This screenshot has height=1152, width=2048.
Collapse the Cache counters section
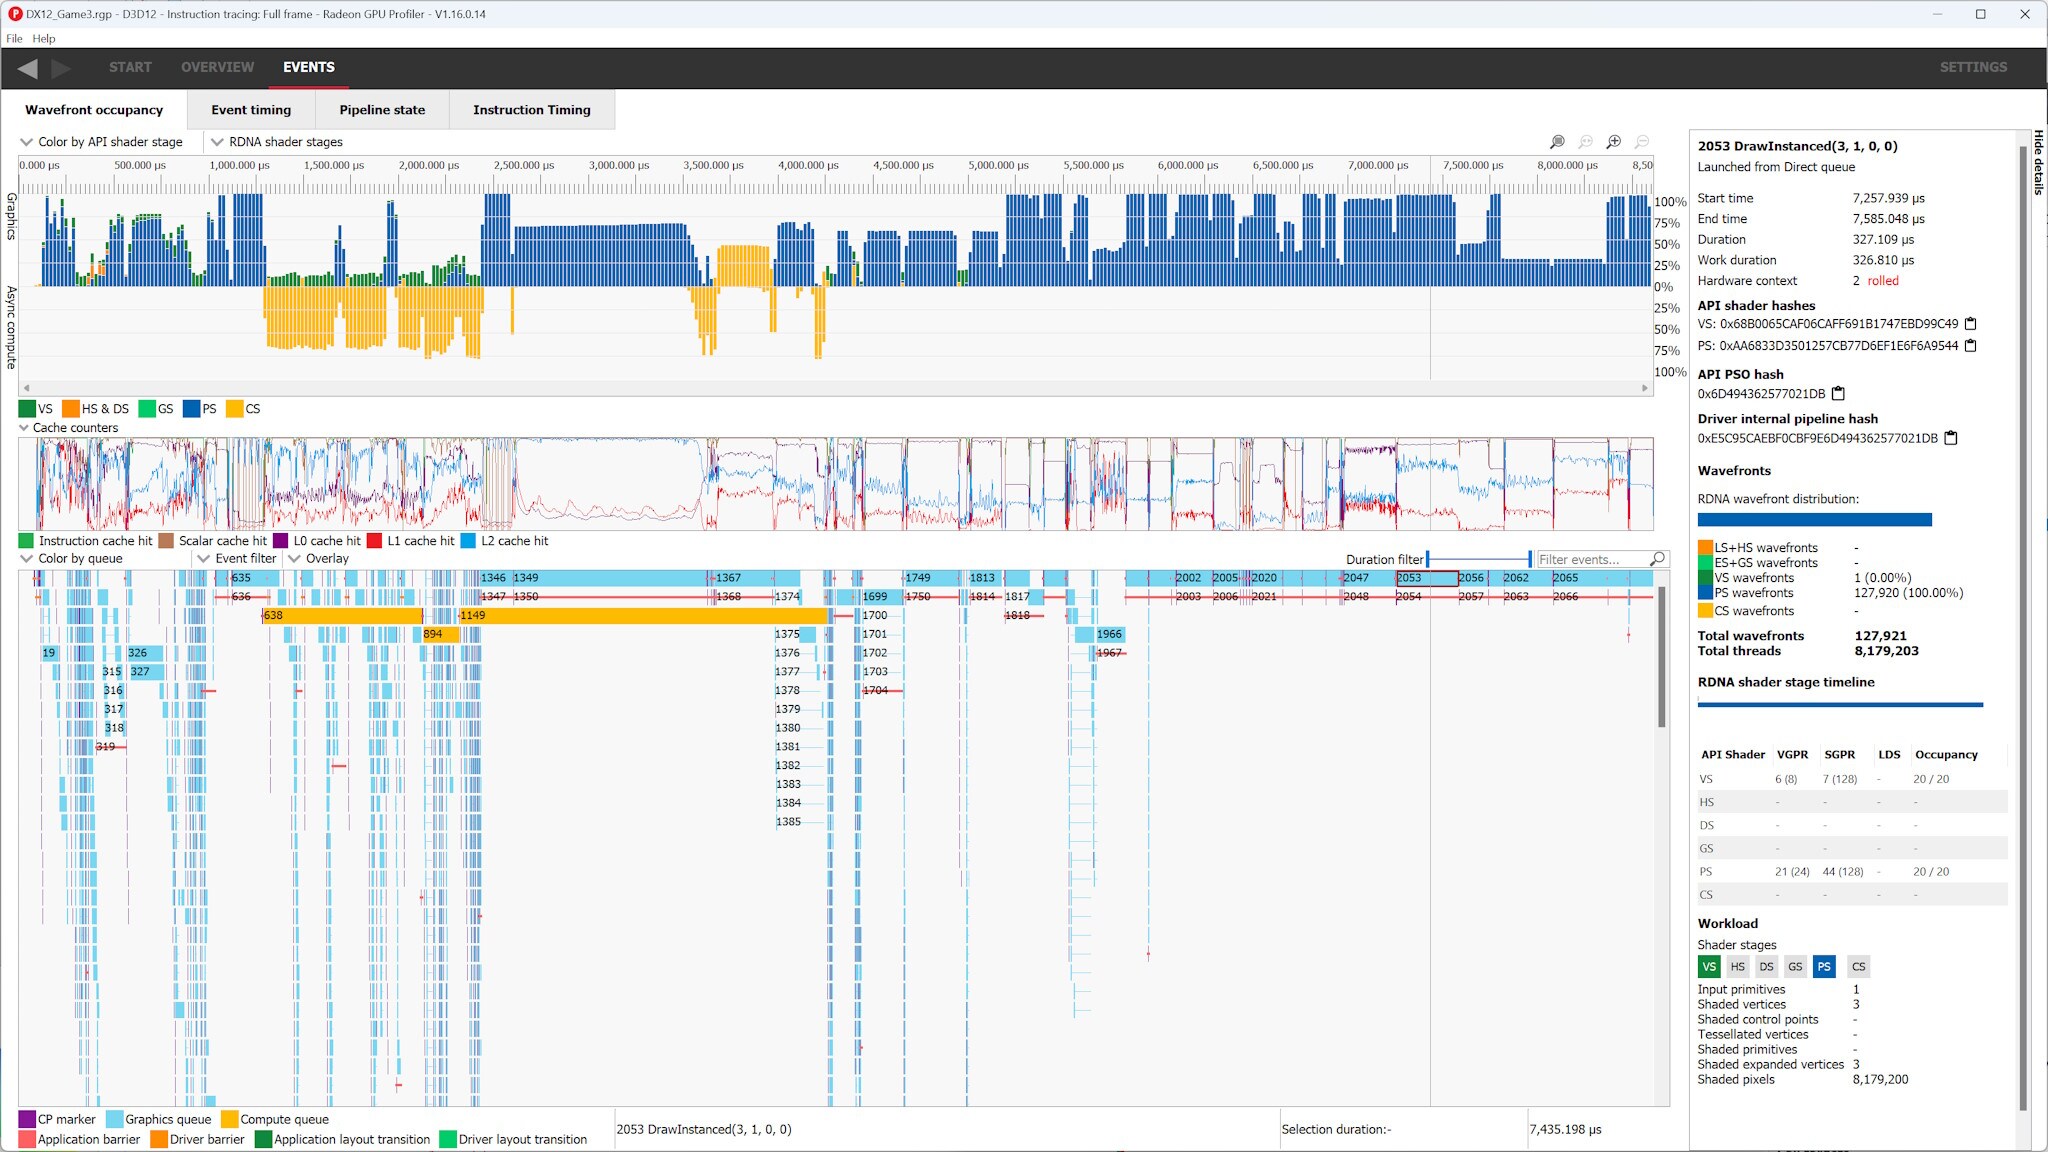69,428
